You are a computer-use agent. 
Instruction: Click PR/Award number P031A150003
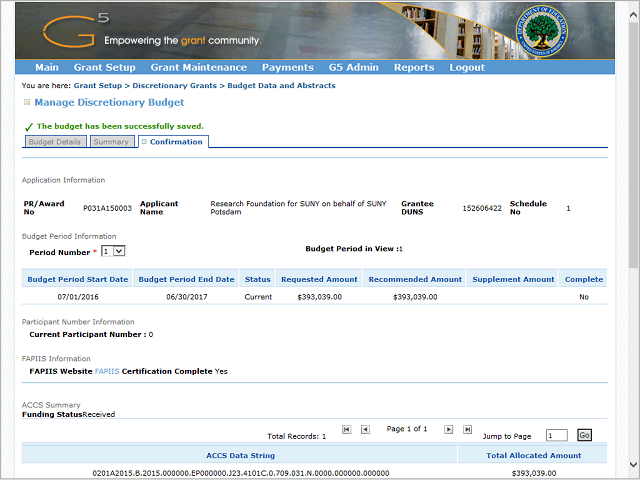pos(107,208)
